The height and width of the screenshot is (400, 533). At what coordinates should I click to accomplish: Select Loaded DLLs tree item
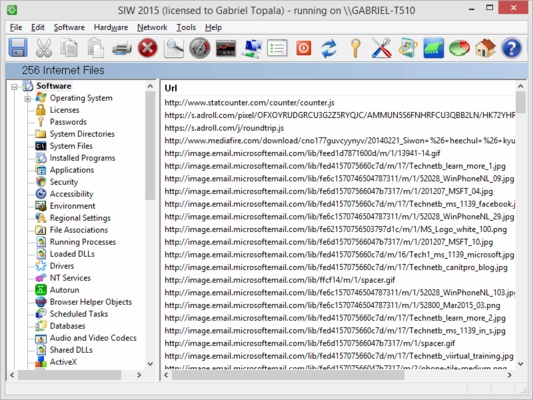pos(72,254)
